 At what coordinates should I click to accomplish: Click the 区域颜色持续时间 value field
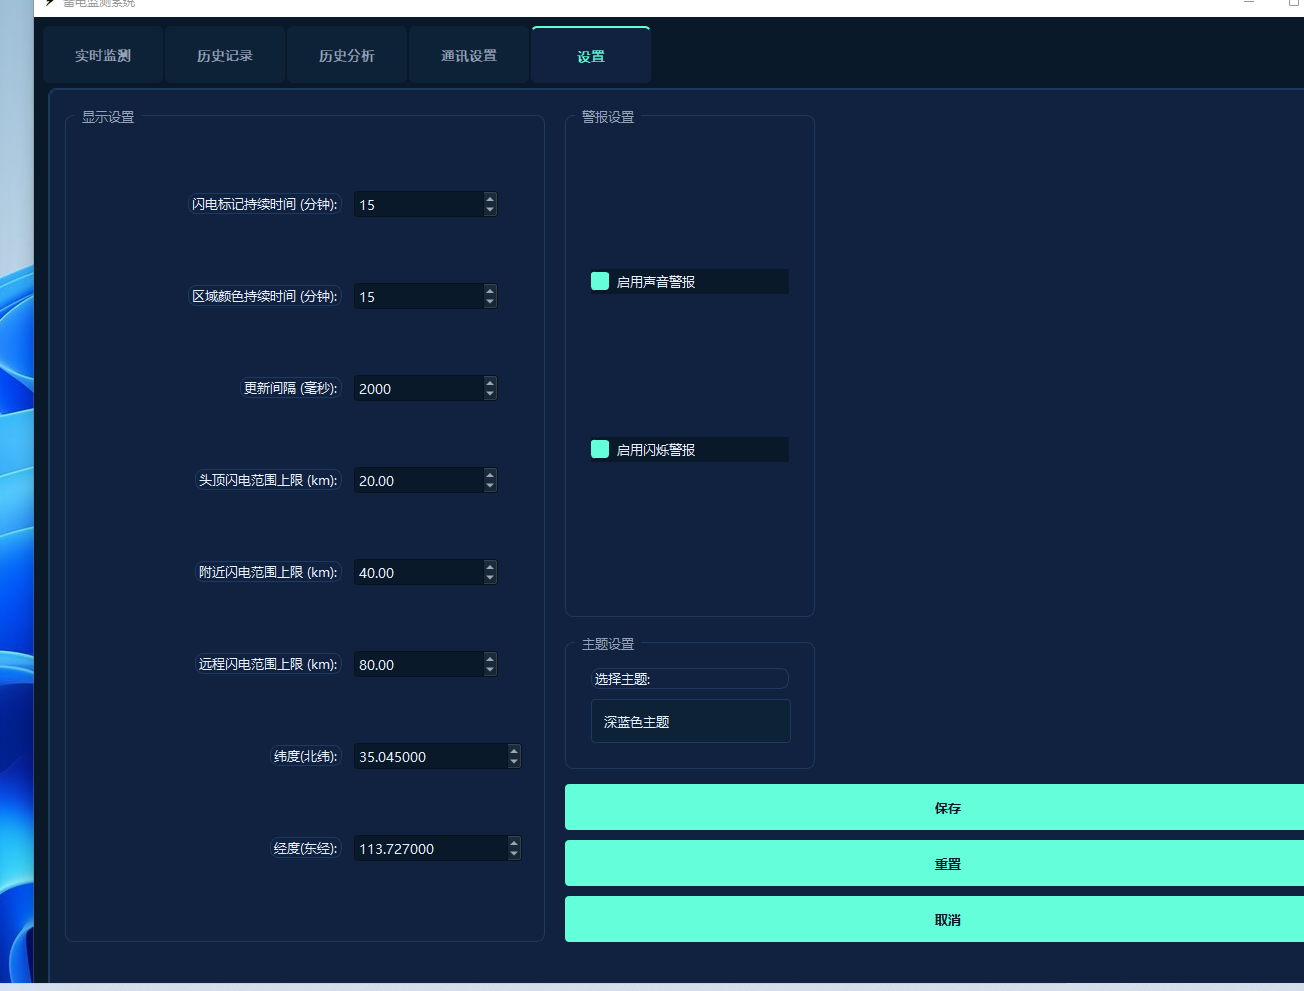click(x=418, y=296)
